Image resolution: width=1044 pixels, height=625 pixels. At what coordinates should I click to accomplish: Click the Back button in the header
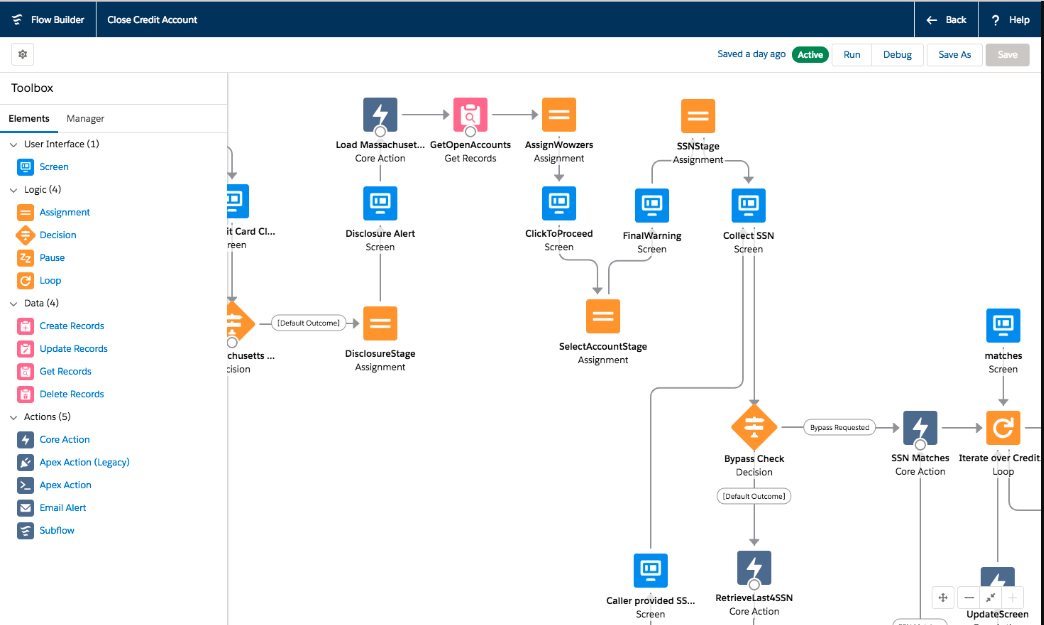[x=946, y=20]
